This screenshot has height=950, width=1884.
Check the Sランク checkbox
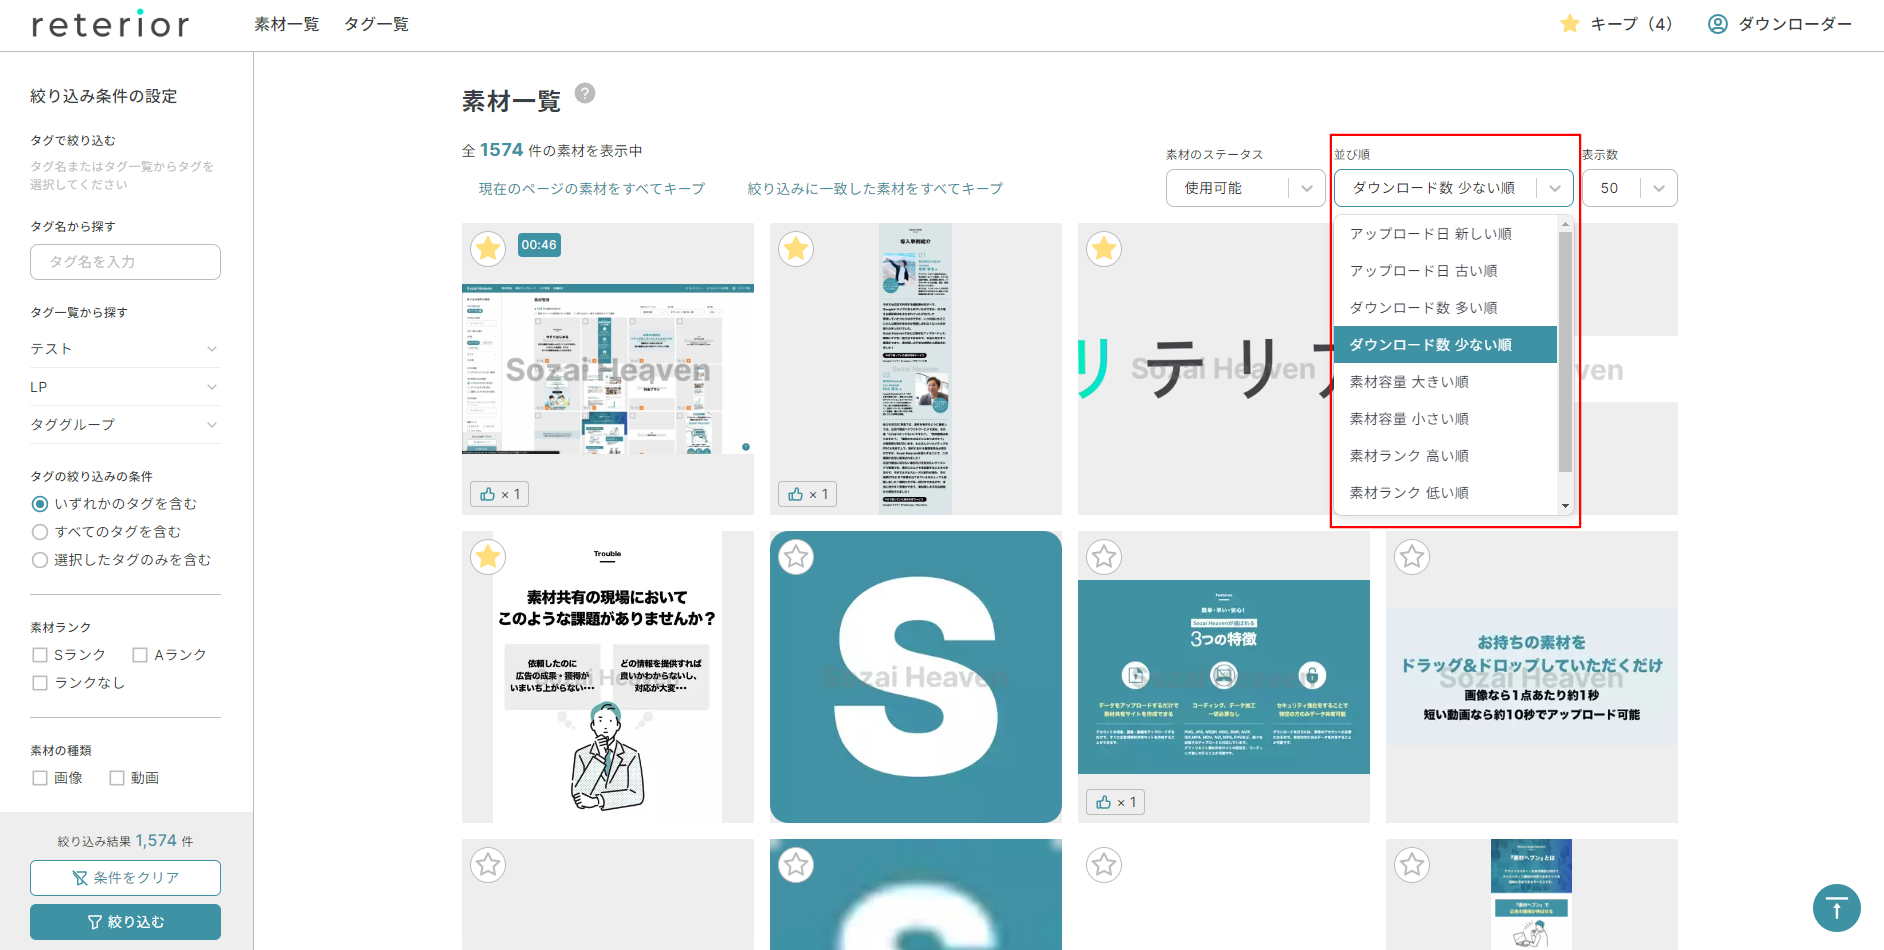point(40,655)
